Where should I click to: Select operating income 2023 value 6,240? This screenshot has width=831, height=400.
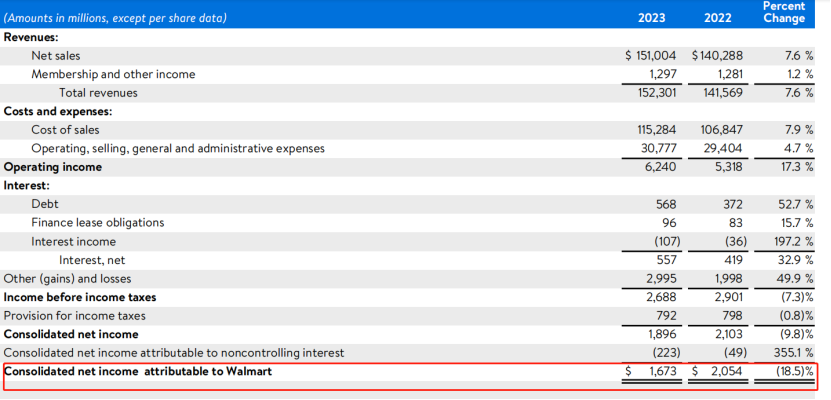tap(661, 167)
